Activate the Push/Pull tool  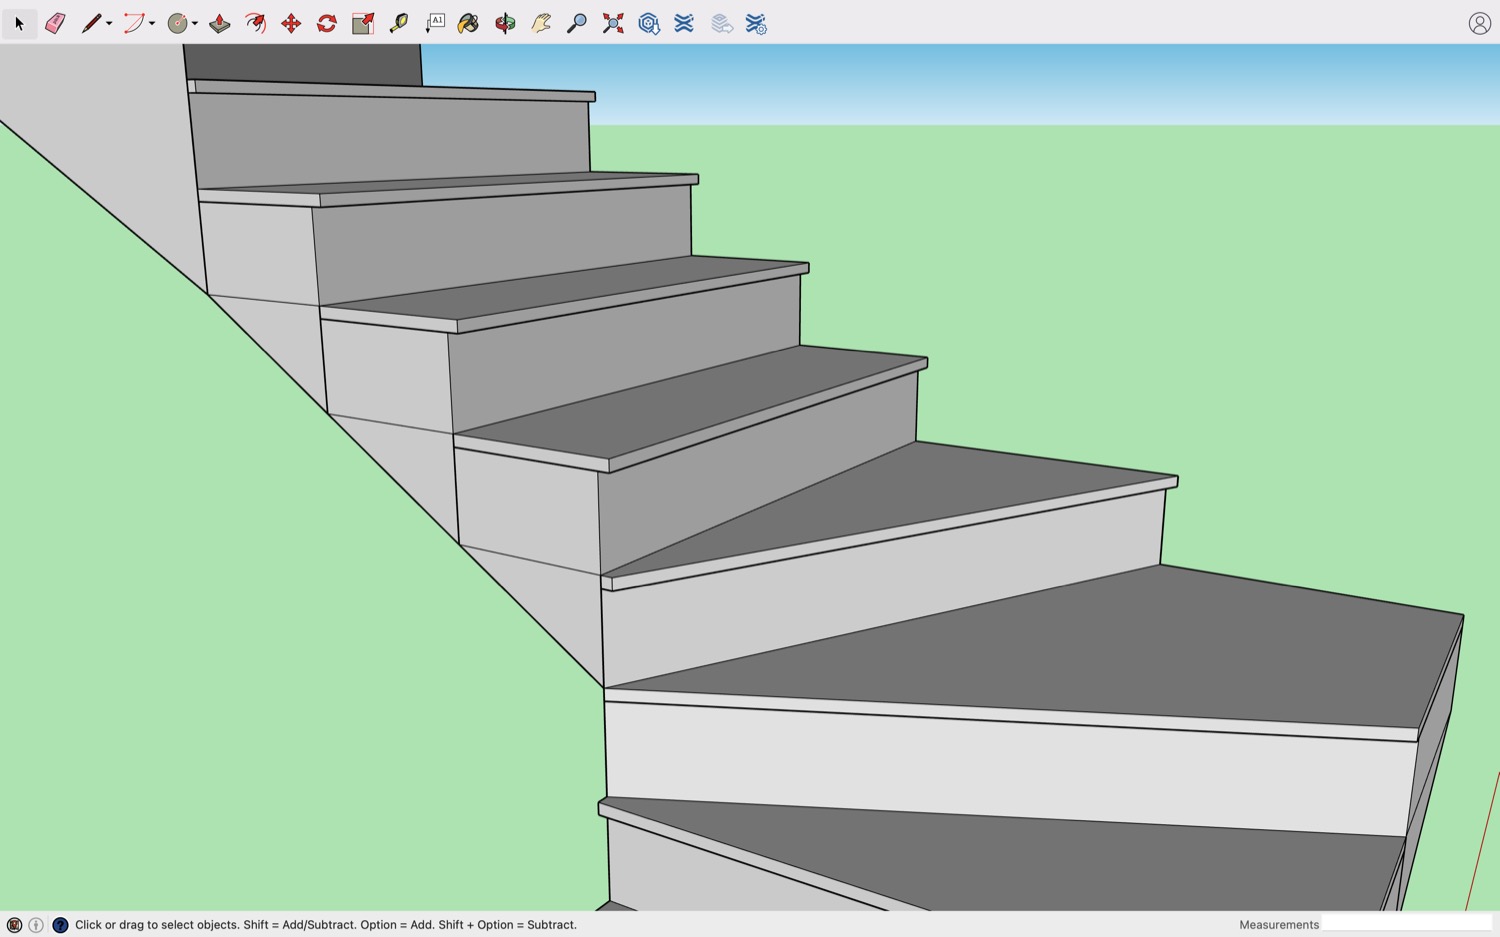pyautogui.click(x=220, y=23)
